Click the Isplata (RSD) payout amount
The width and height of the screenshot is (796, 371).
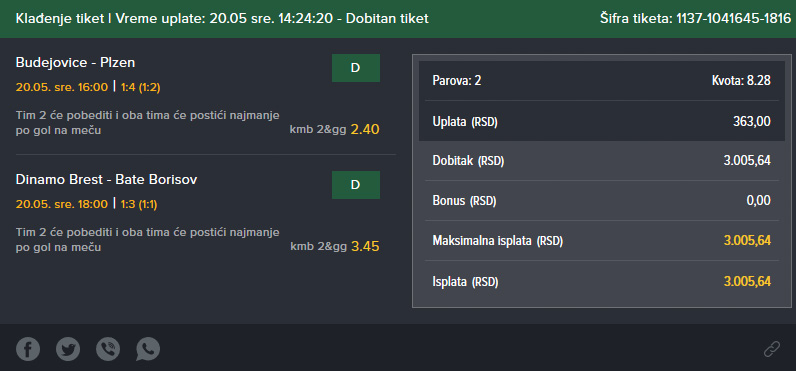[747, 281]
